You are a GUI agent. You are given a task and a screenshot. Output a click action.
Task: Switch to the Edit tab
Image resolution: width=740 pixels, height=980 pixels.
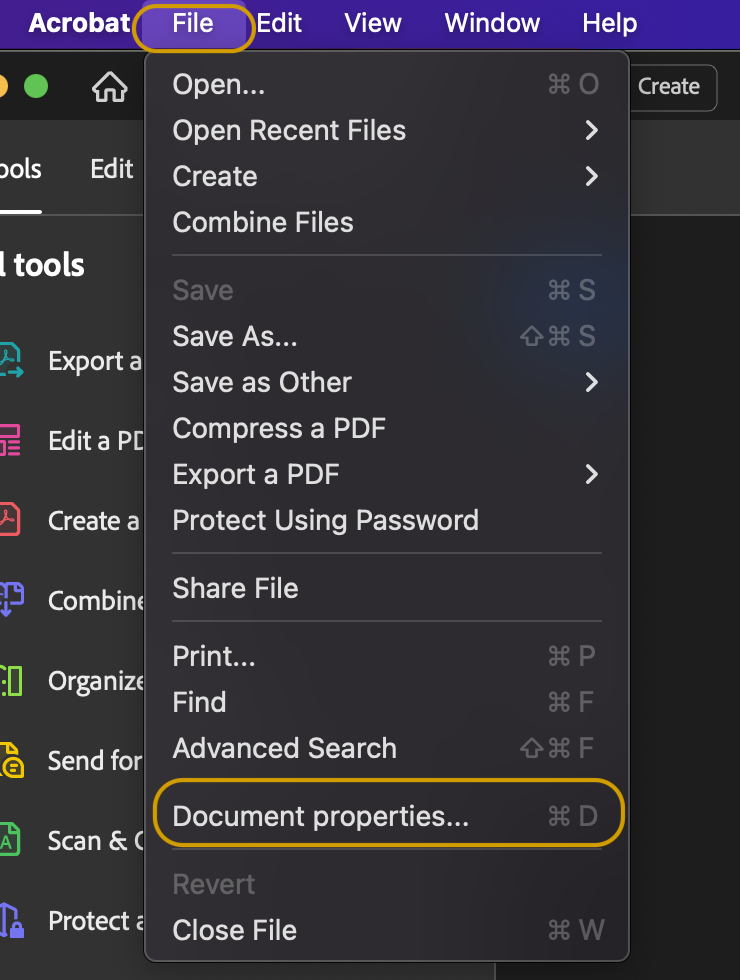pos(112,169)
